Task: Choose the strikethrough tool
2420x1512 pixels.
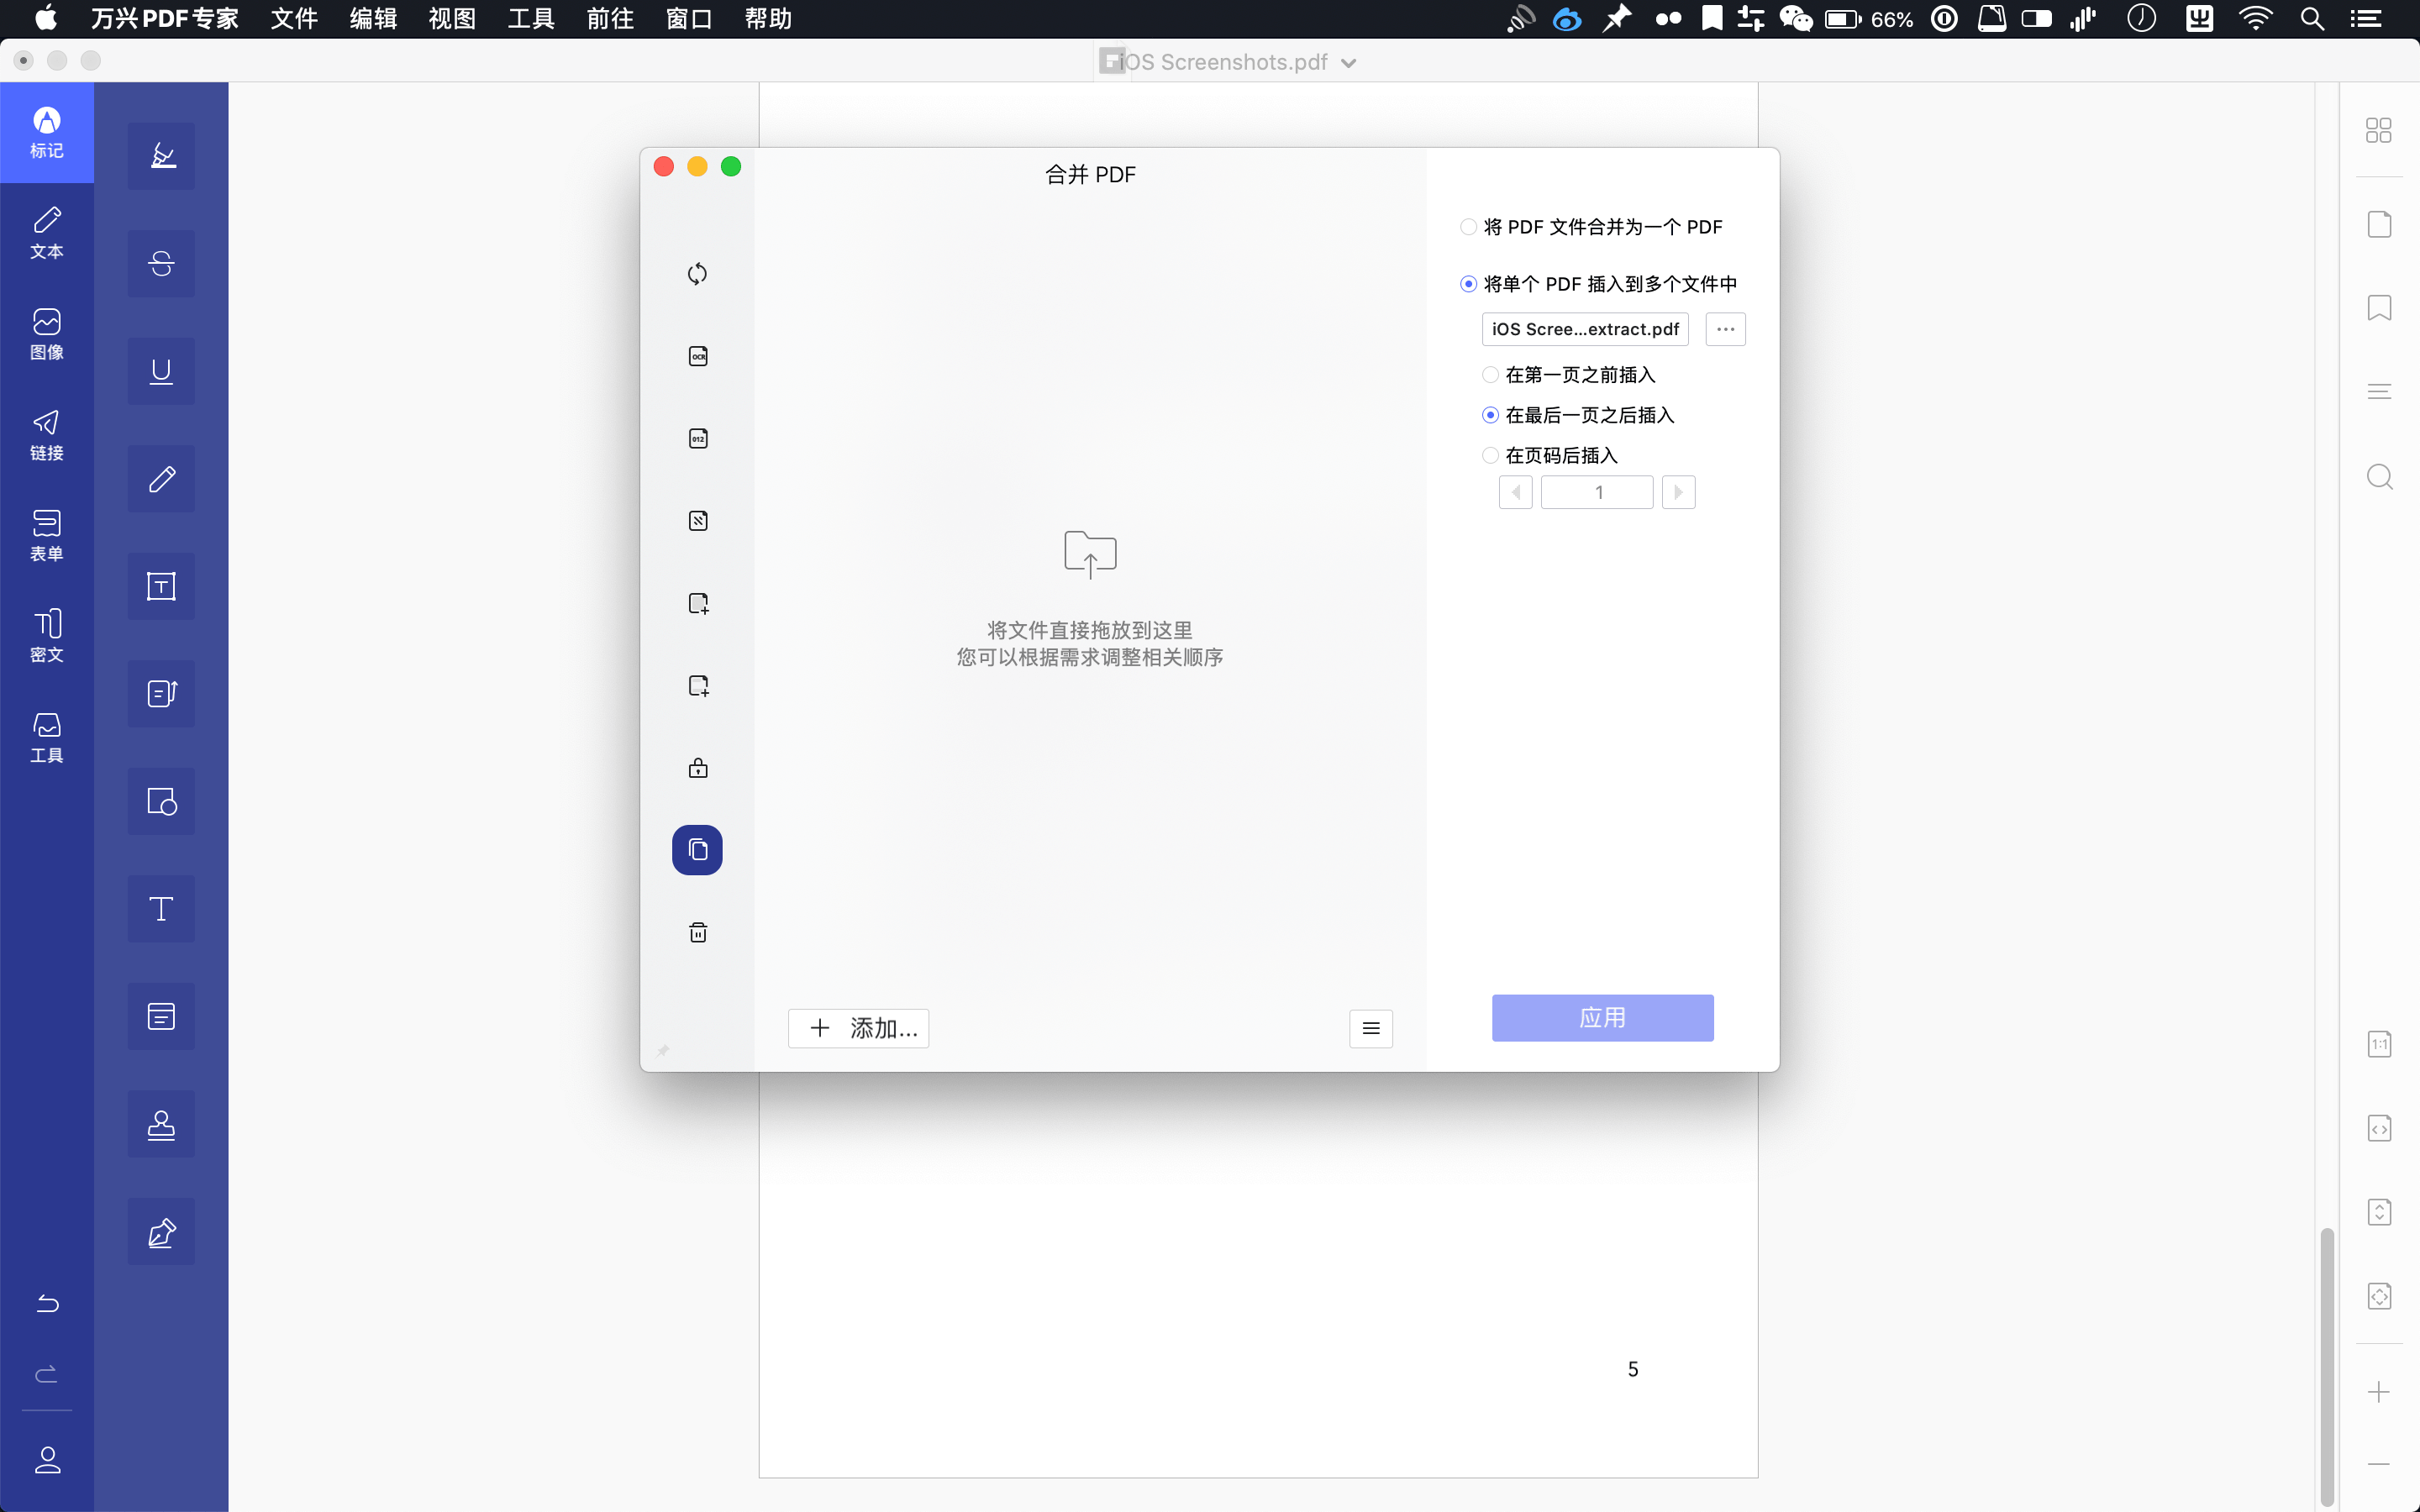Action: click(x=161, y=264)
